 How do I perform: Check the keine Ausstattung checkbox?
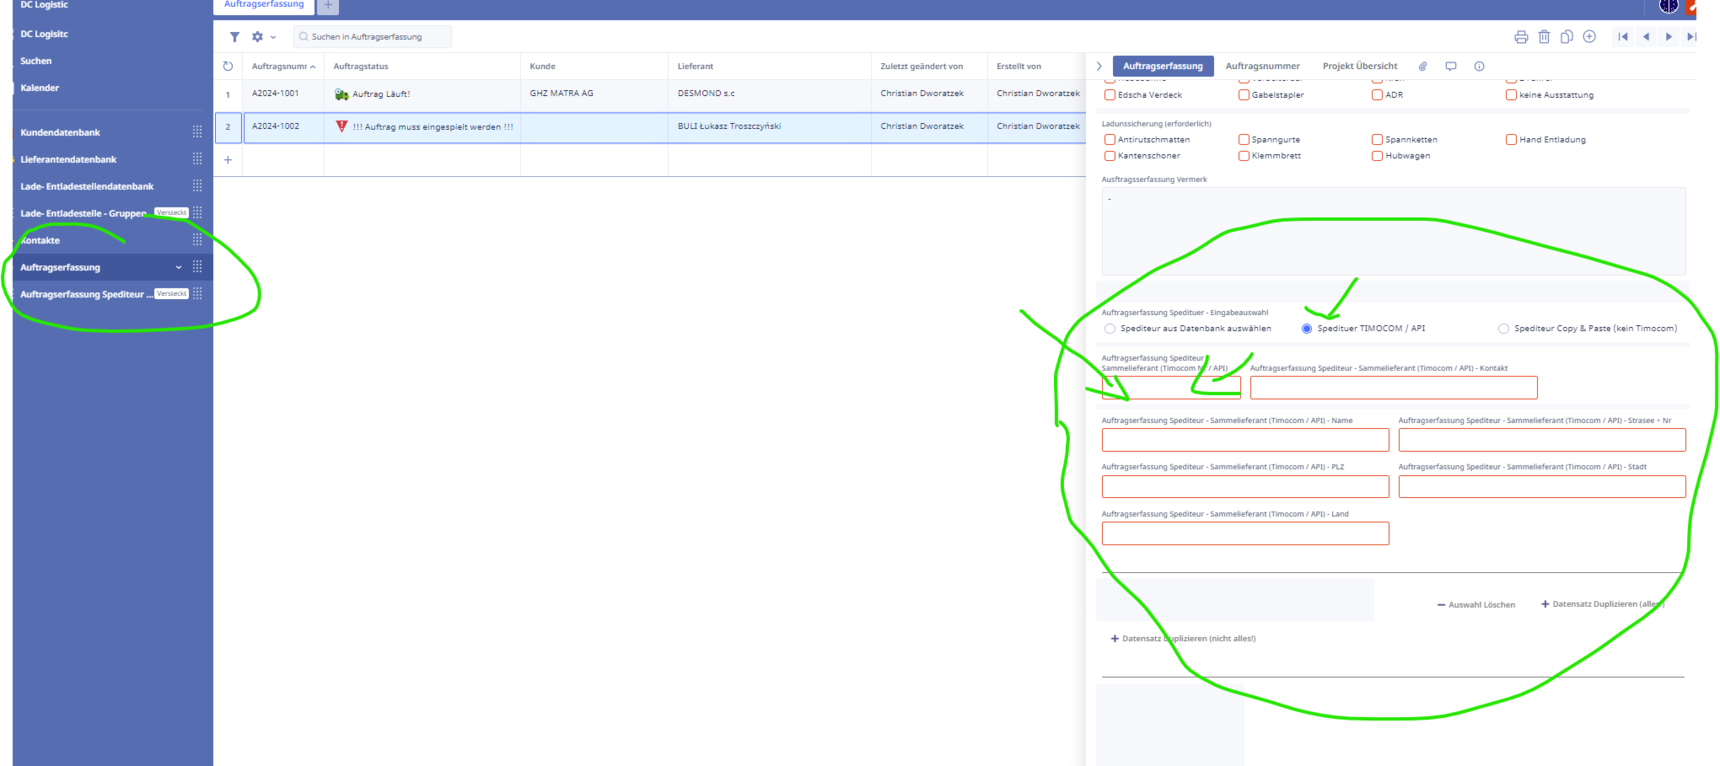(1511, 95)
